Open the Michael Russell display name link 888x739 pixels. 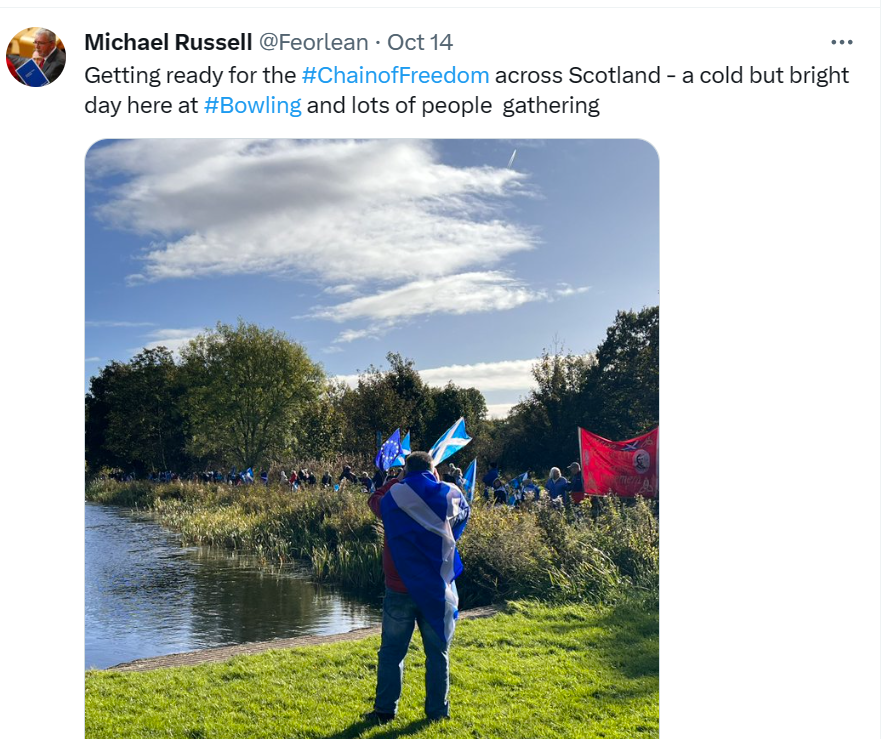point(168,42)
